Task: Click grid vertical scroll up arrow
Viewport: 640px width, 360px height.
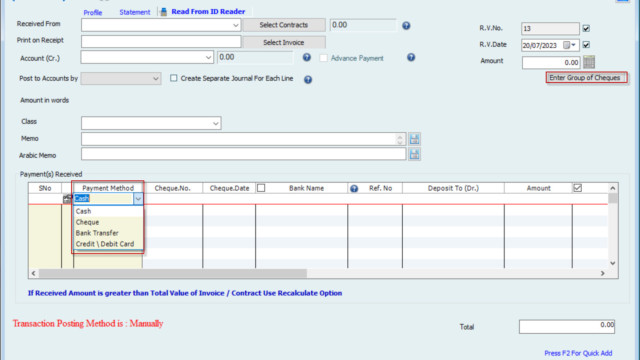Action: [613, 188]
